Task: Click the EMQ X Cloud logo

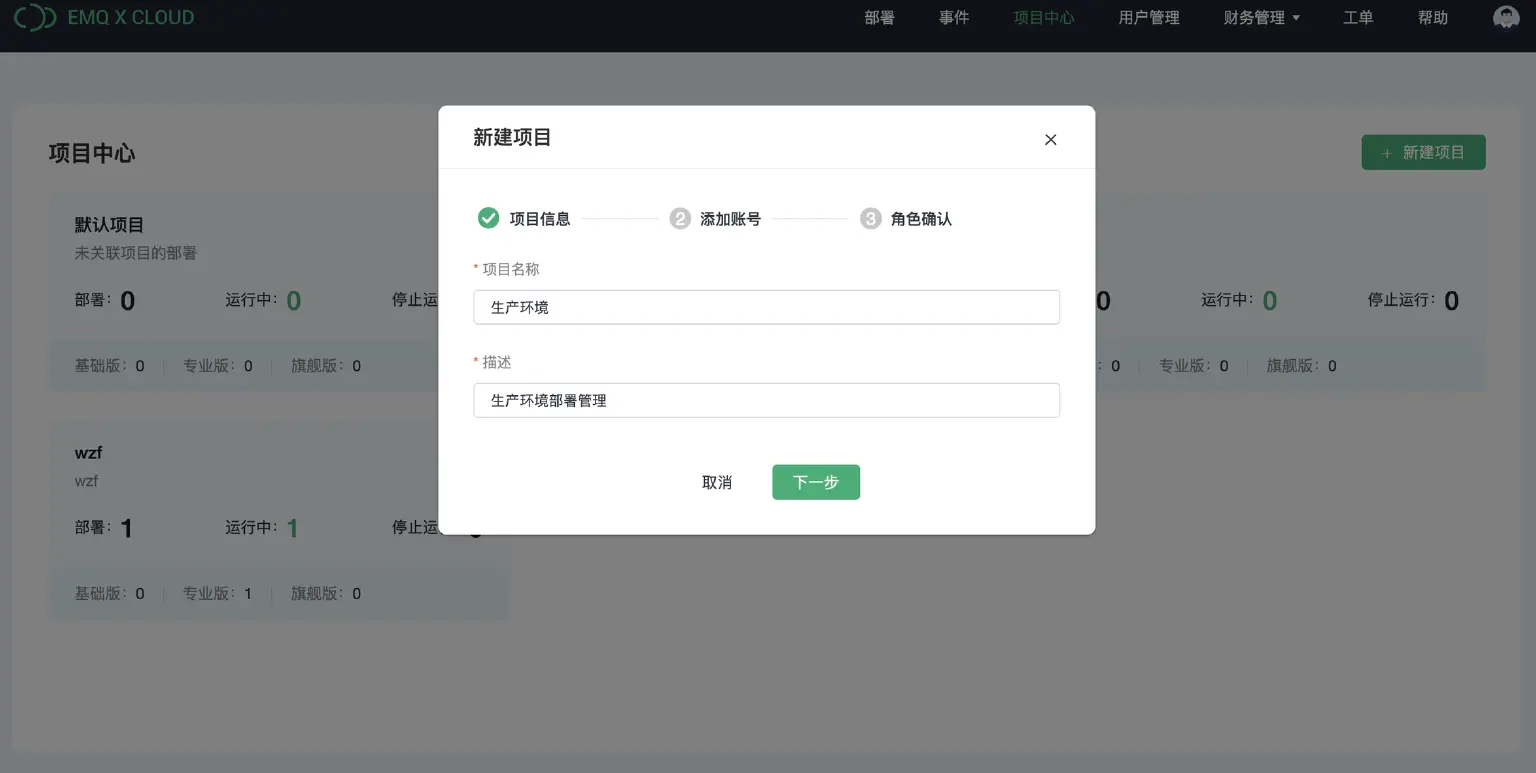Action: 104,17
